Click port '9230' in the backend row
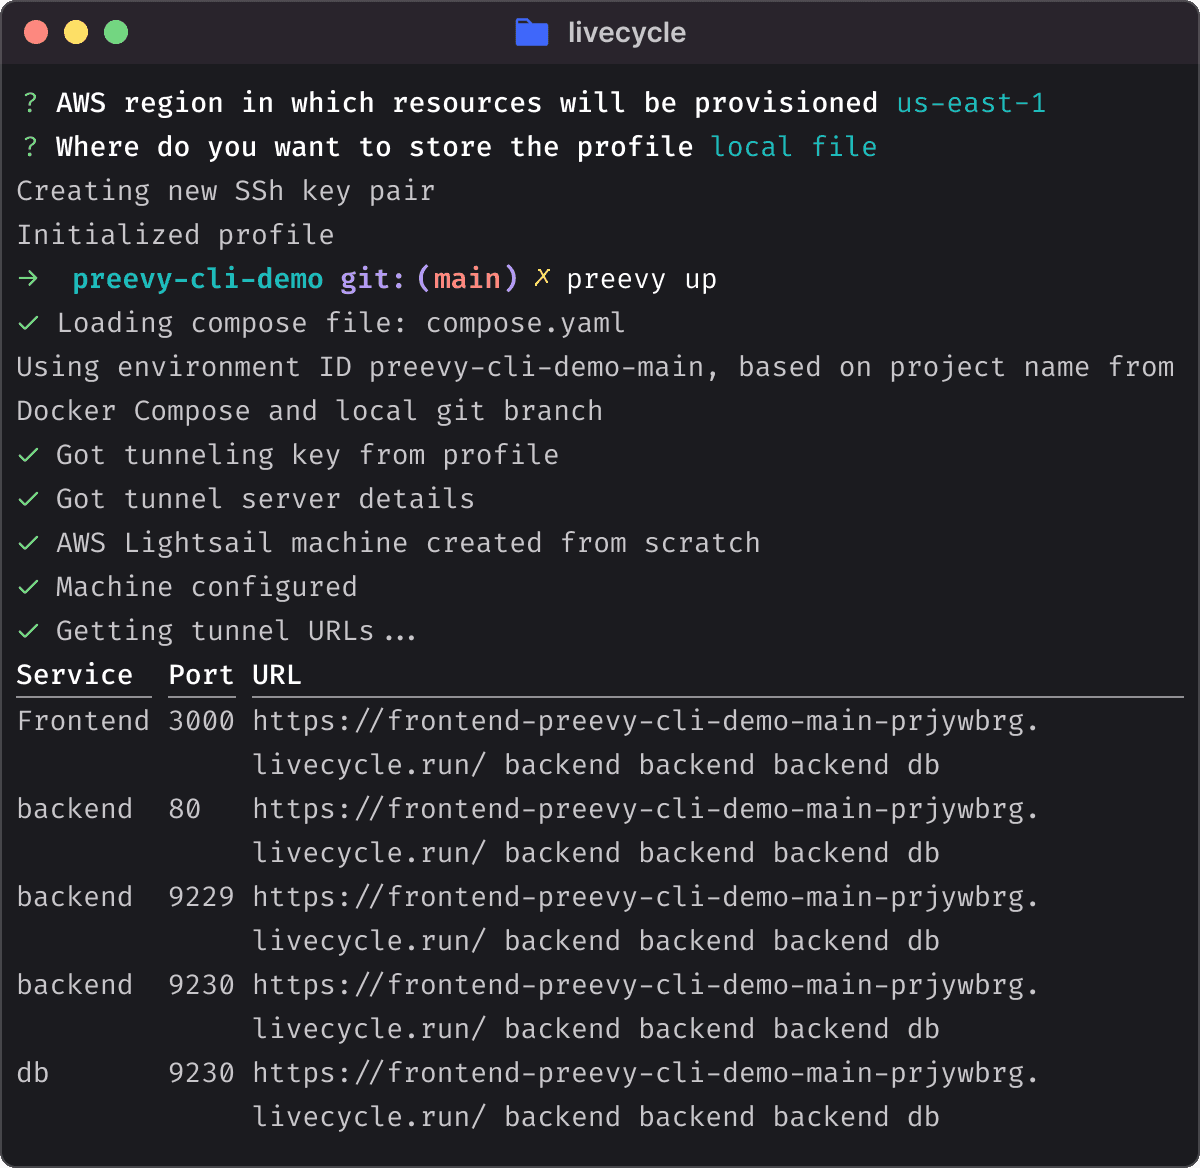This screenshot has width=1200, height=1168. [x=201, y=985]
